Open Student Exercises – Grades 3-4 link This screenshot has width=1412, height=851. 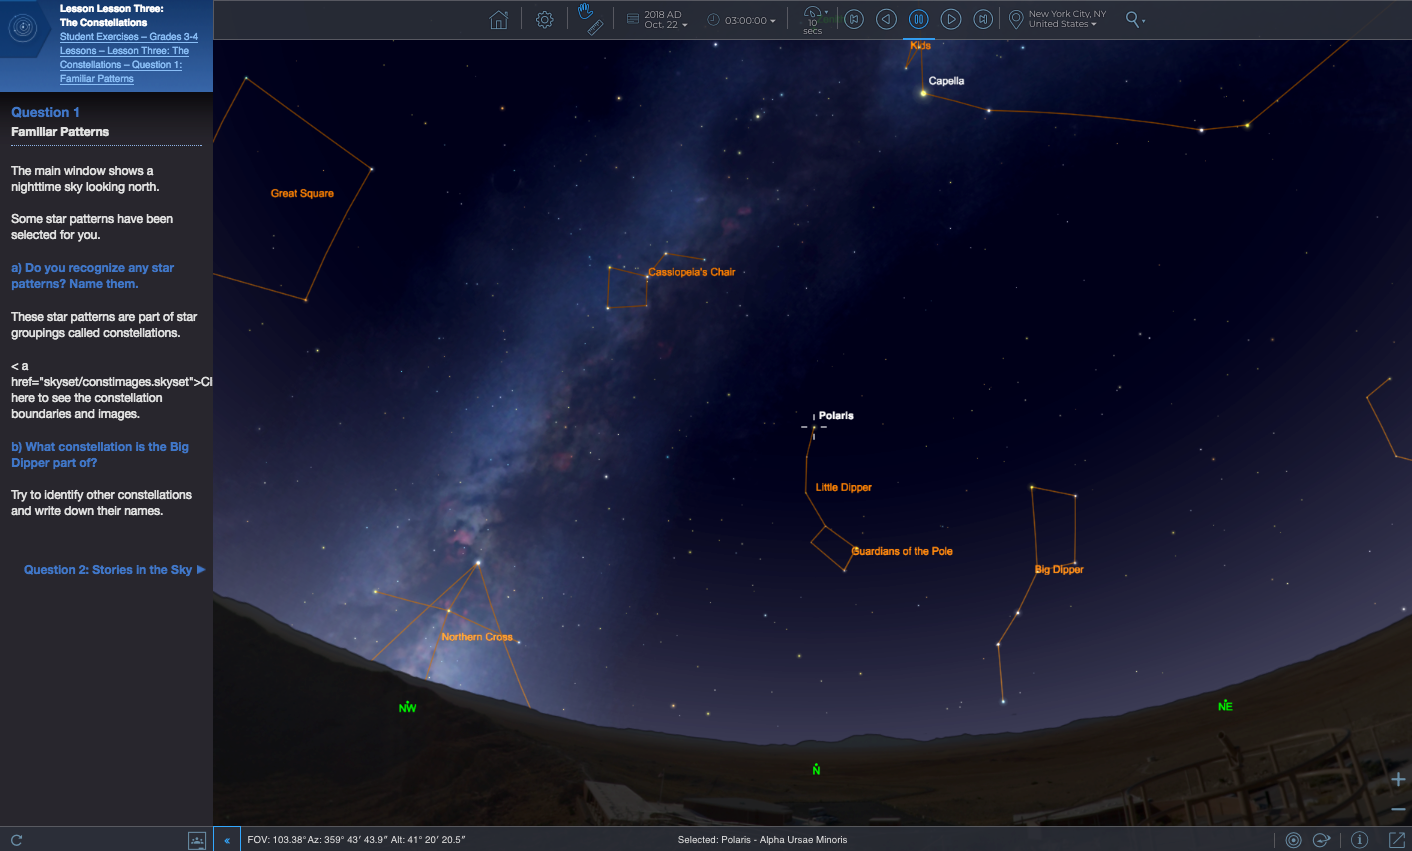129,37
